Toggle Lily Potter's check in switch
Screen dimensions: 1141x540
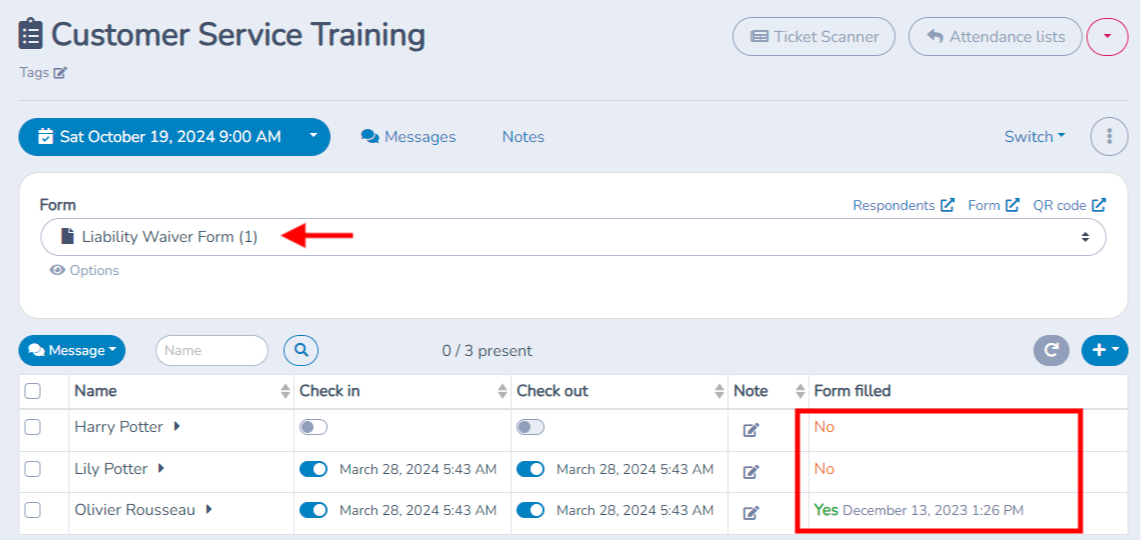[x=314, y=469]
